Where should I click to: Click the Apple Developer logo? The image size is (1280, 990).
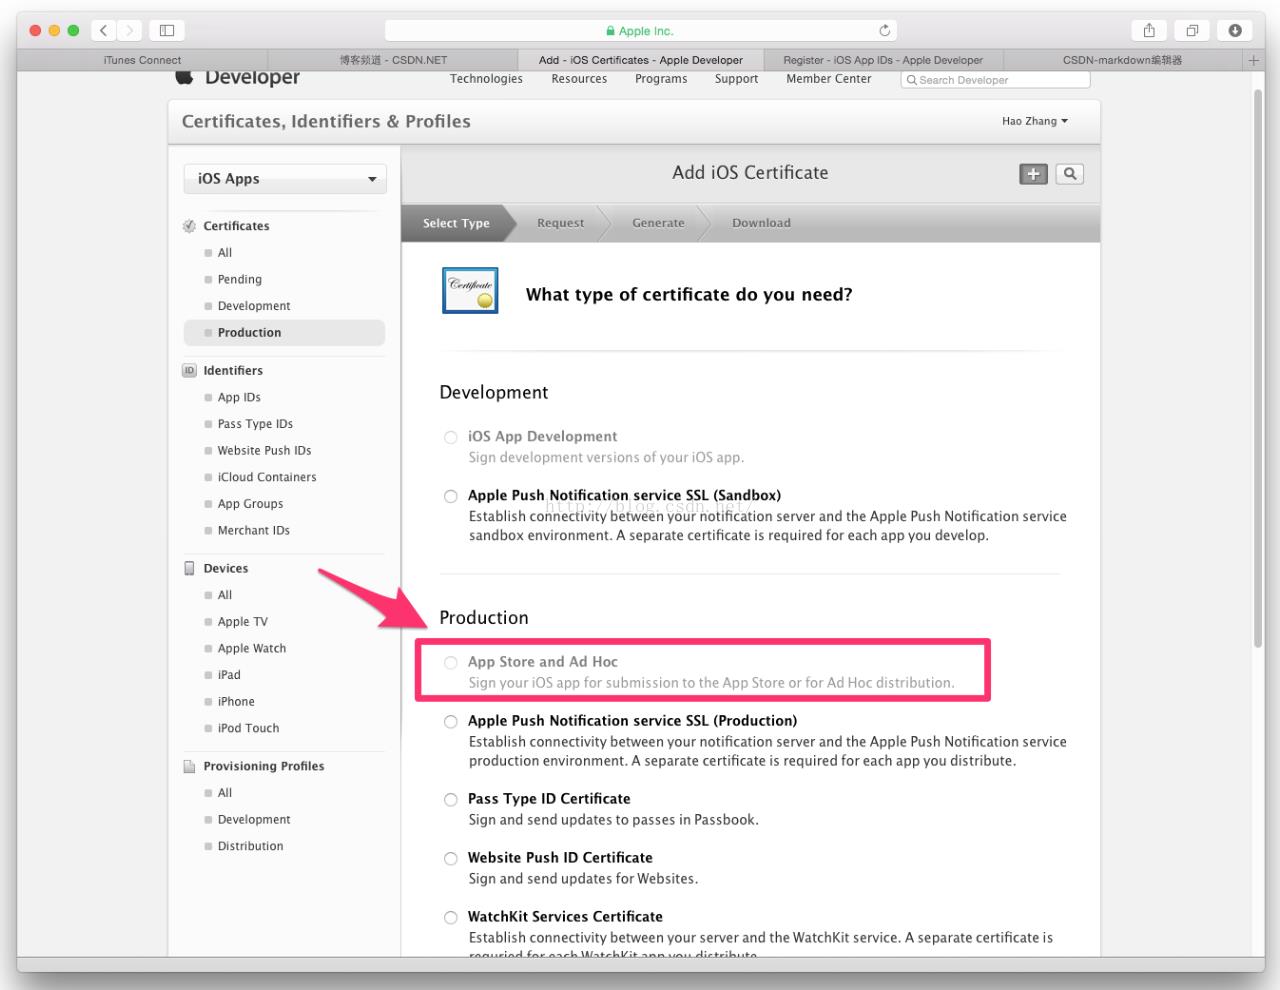click(x=238, y=77)
